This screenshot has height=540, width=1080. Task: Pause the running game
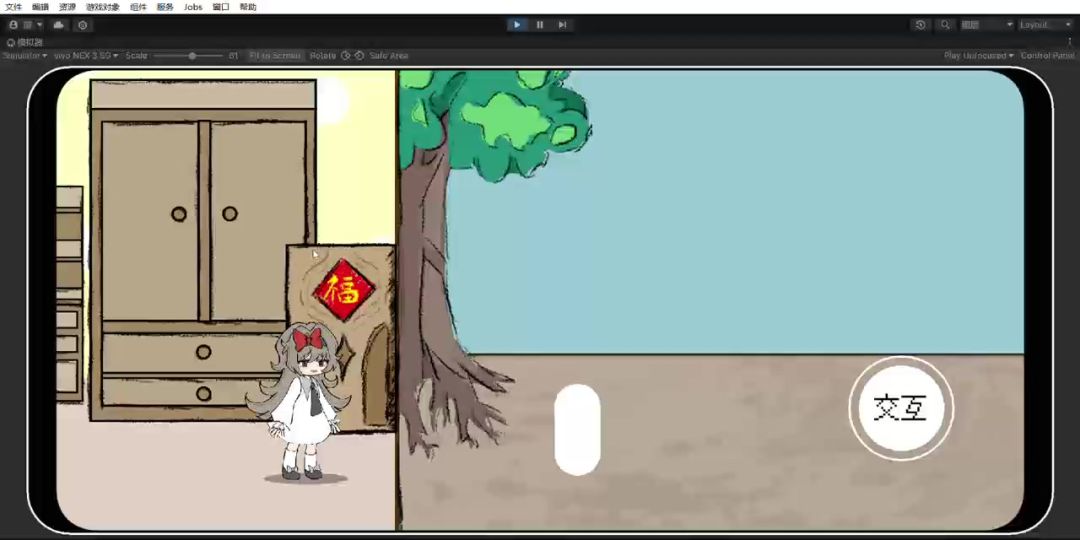(x=540, y=25)
